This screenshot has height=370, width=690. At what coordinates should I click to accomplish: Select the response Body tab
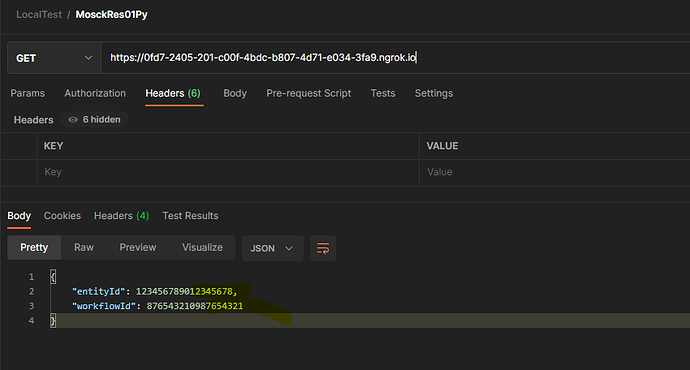pos(19,216)
